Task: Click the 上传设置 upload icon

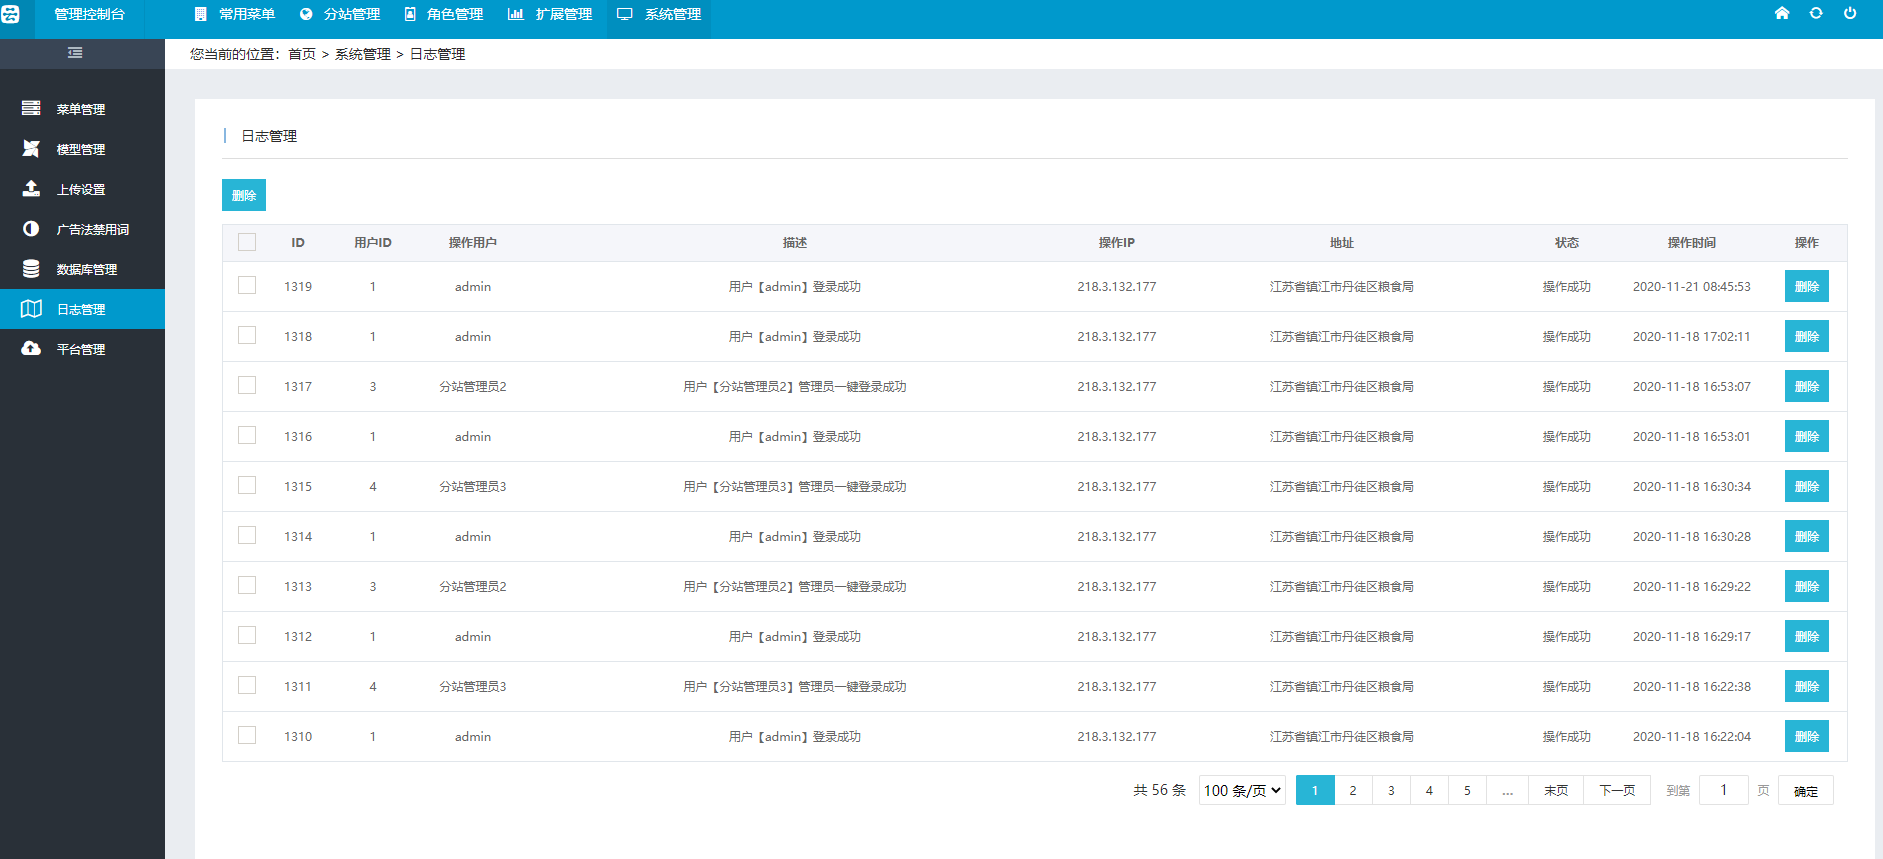Action: (31, 188)
